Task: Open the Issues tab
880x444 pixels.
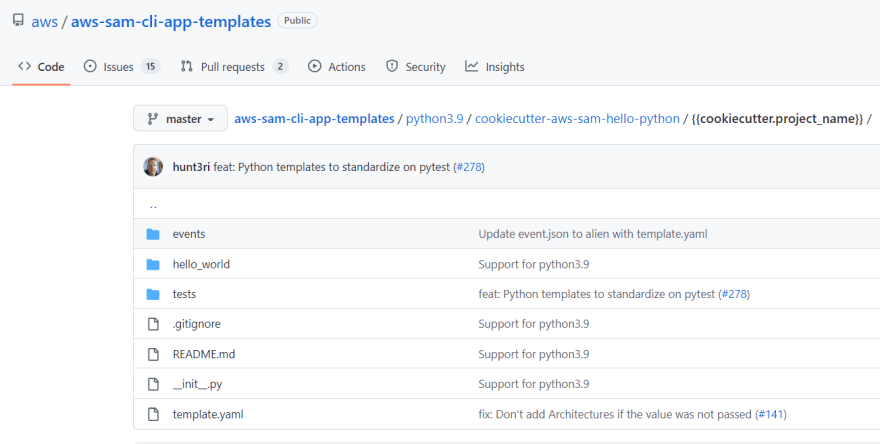Action: pyautogui.click(x=122, y=67)
